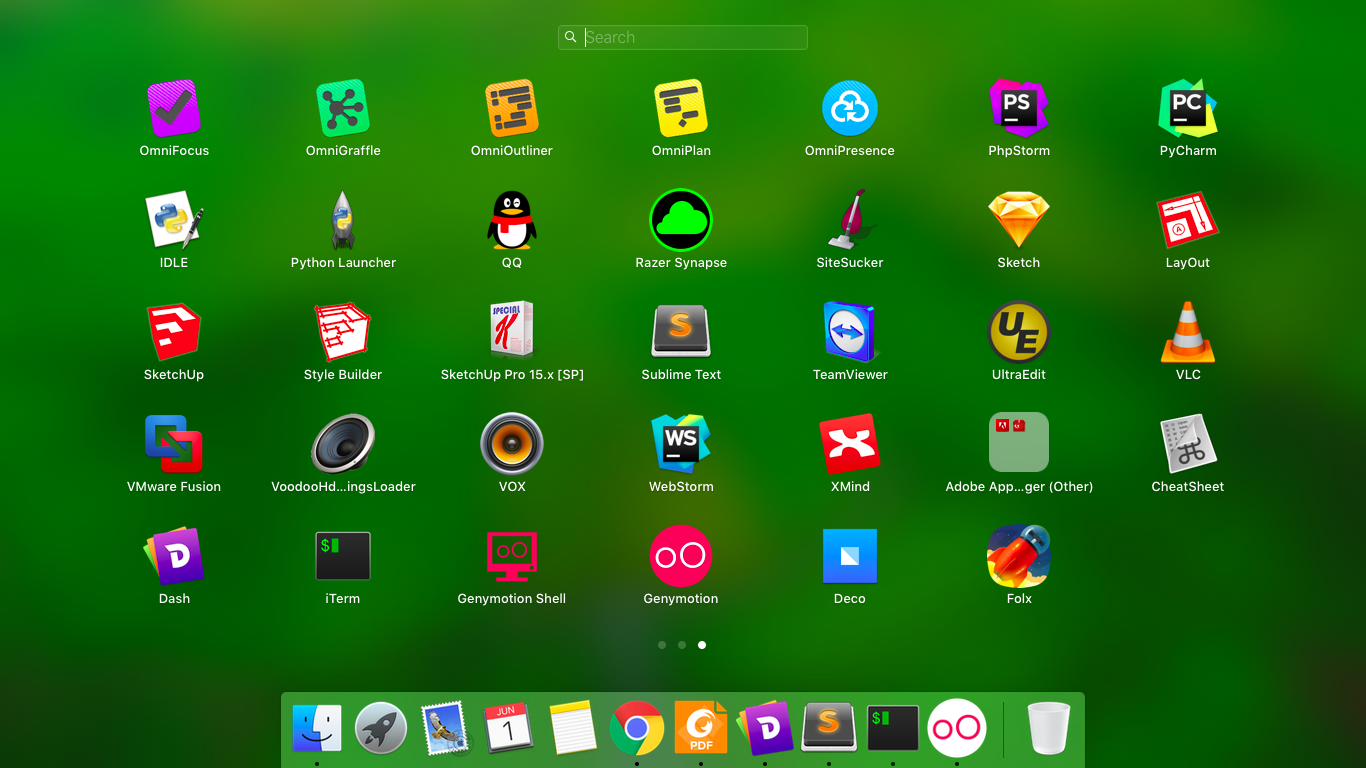
Task: Click the Launchpad search field
Action: point(683,37)
